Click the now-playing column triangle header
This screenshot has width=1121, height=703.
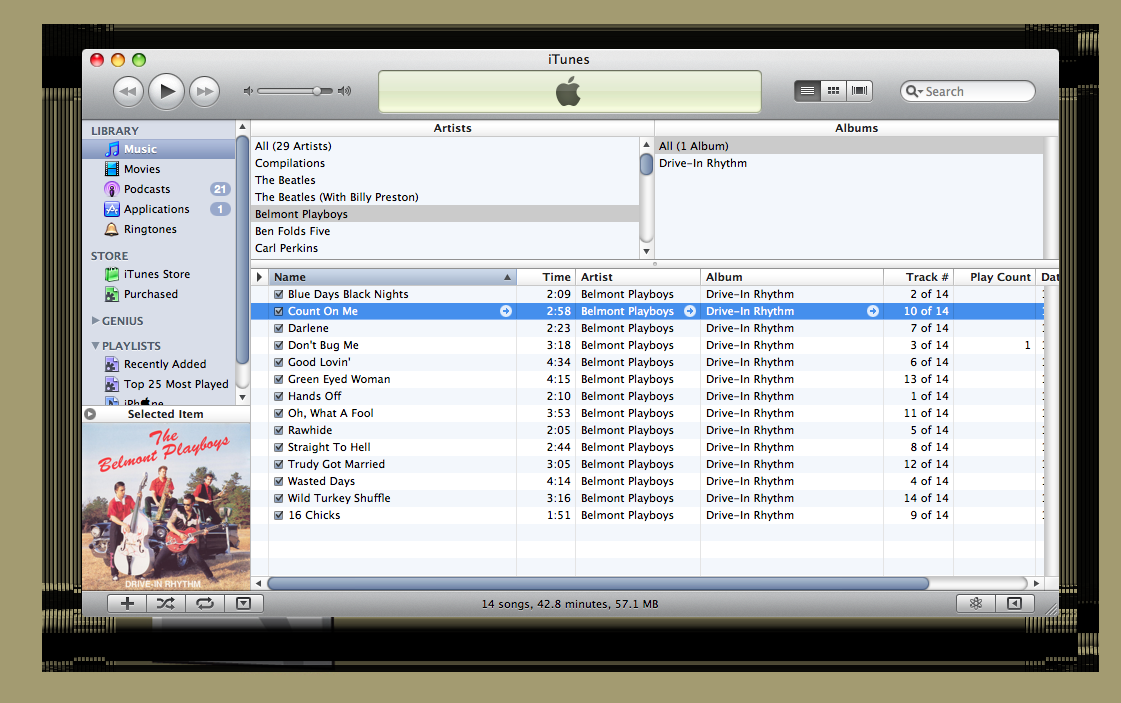260,277
